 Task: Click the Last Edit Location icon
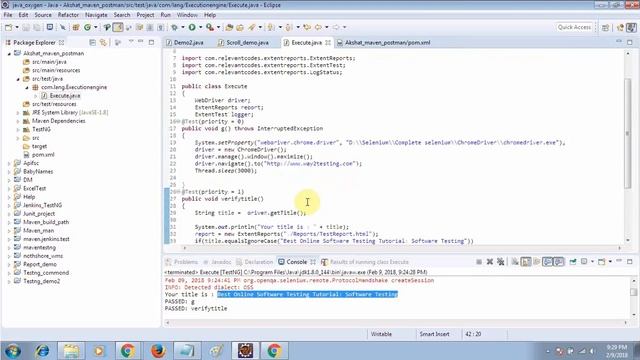(x=307, y=27)
